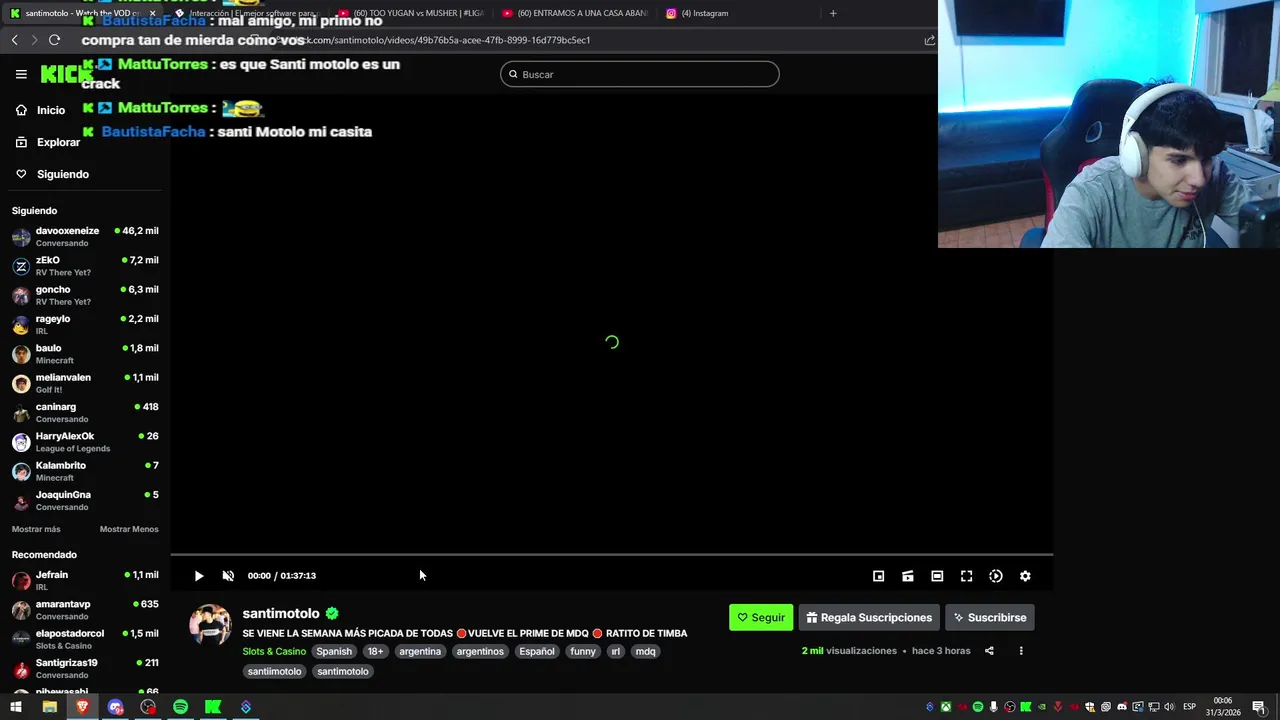Select the funny tag
The width and height of the screenshot is (1280, 720).
pos(583,651)
